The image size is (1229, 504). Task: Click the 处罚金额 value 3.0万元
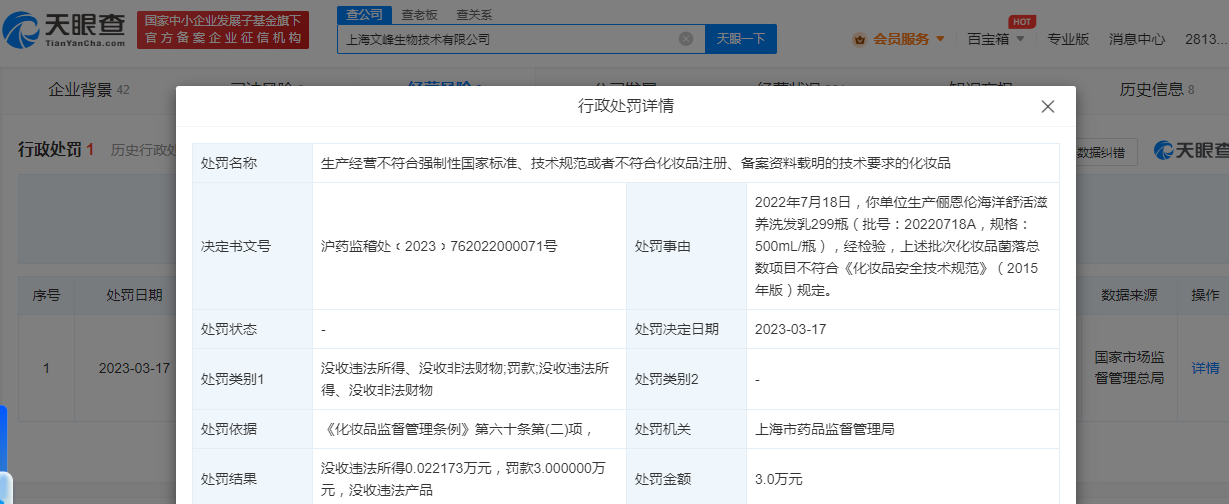click(x=778, y=479)
